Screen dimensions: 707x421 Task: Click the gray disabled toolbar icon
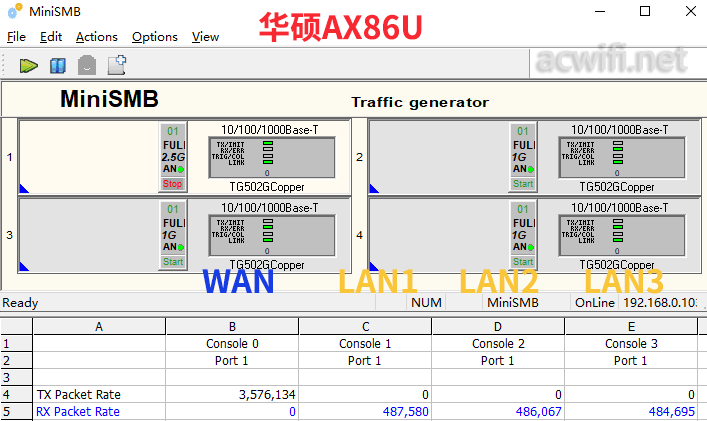pos(87,66)
